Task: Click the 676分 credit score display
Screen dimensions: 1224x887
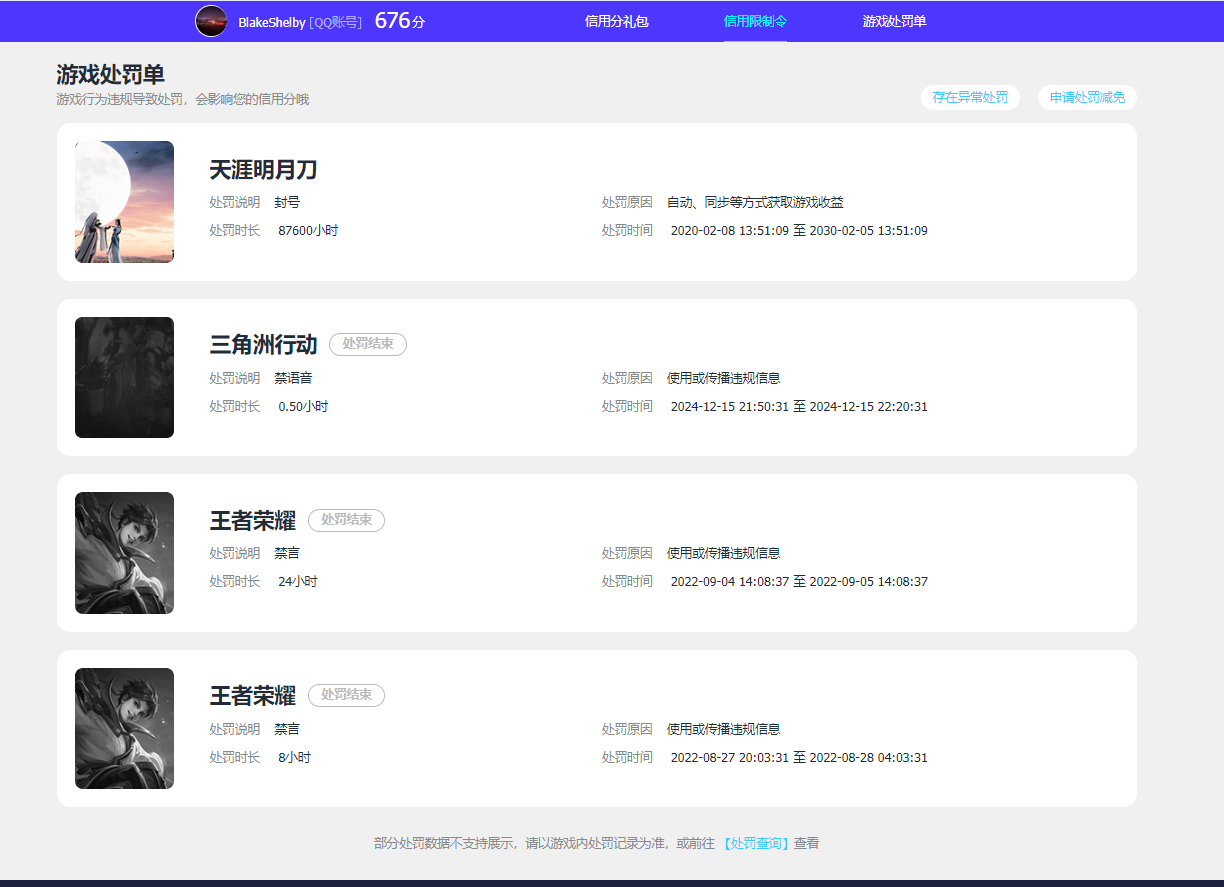Action: coord(398,19)
